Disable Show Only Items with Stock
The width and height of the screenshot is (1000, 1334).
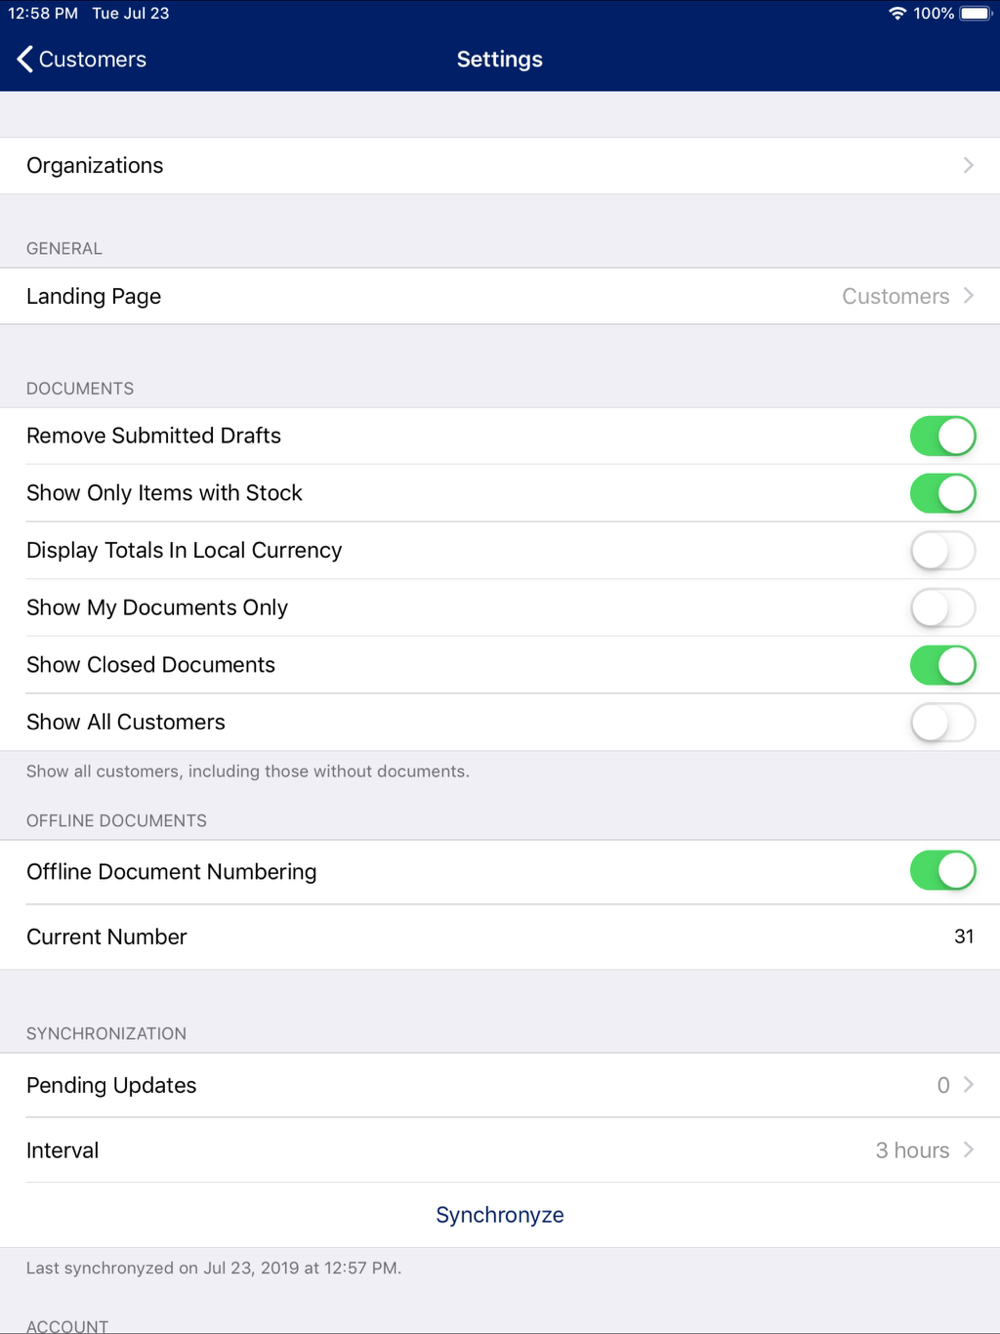point(943,493)
